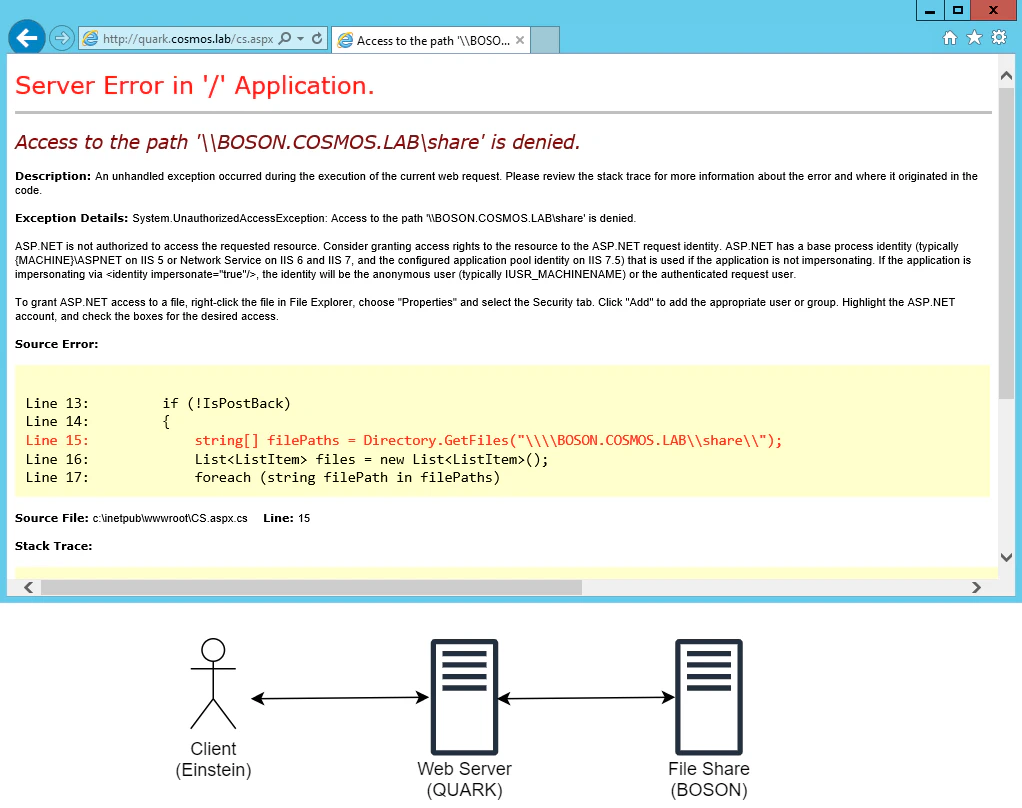The height and width of the screenshot is (808, 1022).
Task: Click the 'Server Error in '/' Application.' heading
Action: (195, 86)
